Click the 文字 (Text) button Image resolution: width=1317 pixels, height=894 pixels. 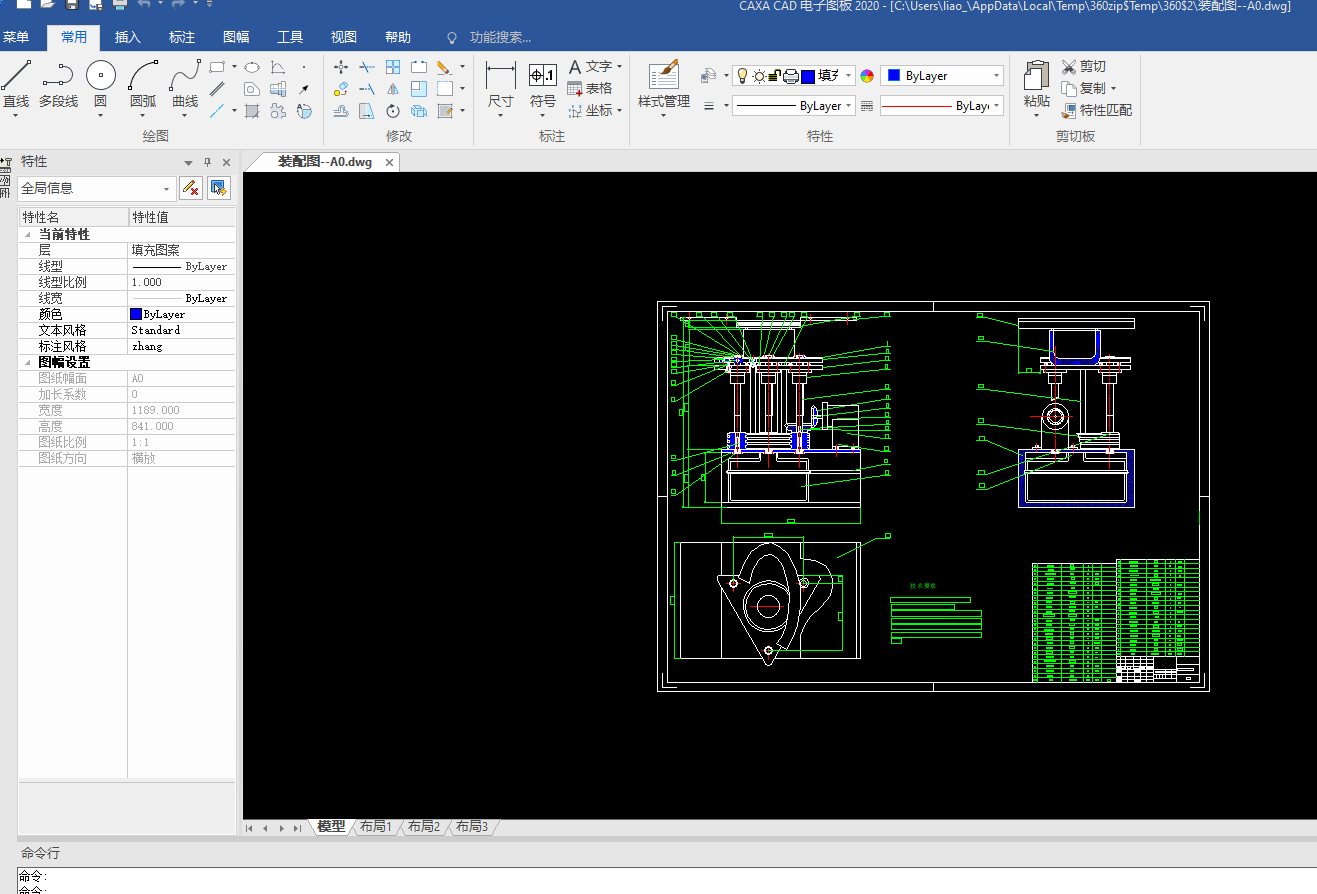pyautogui.click(x=589, y=67)
